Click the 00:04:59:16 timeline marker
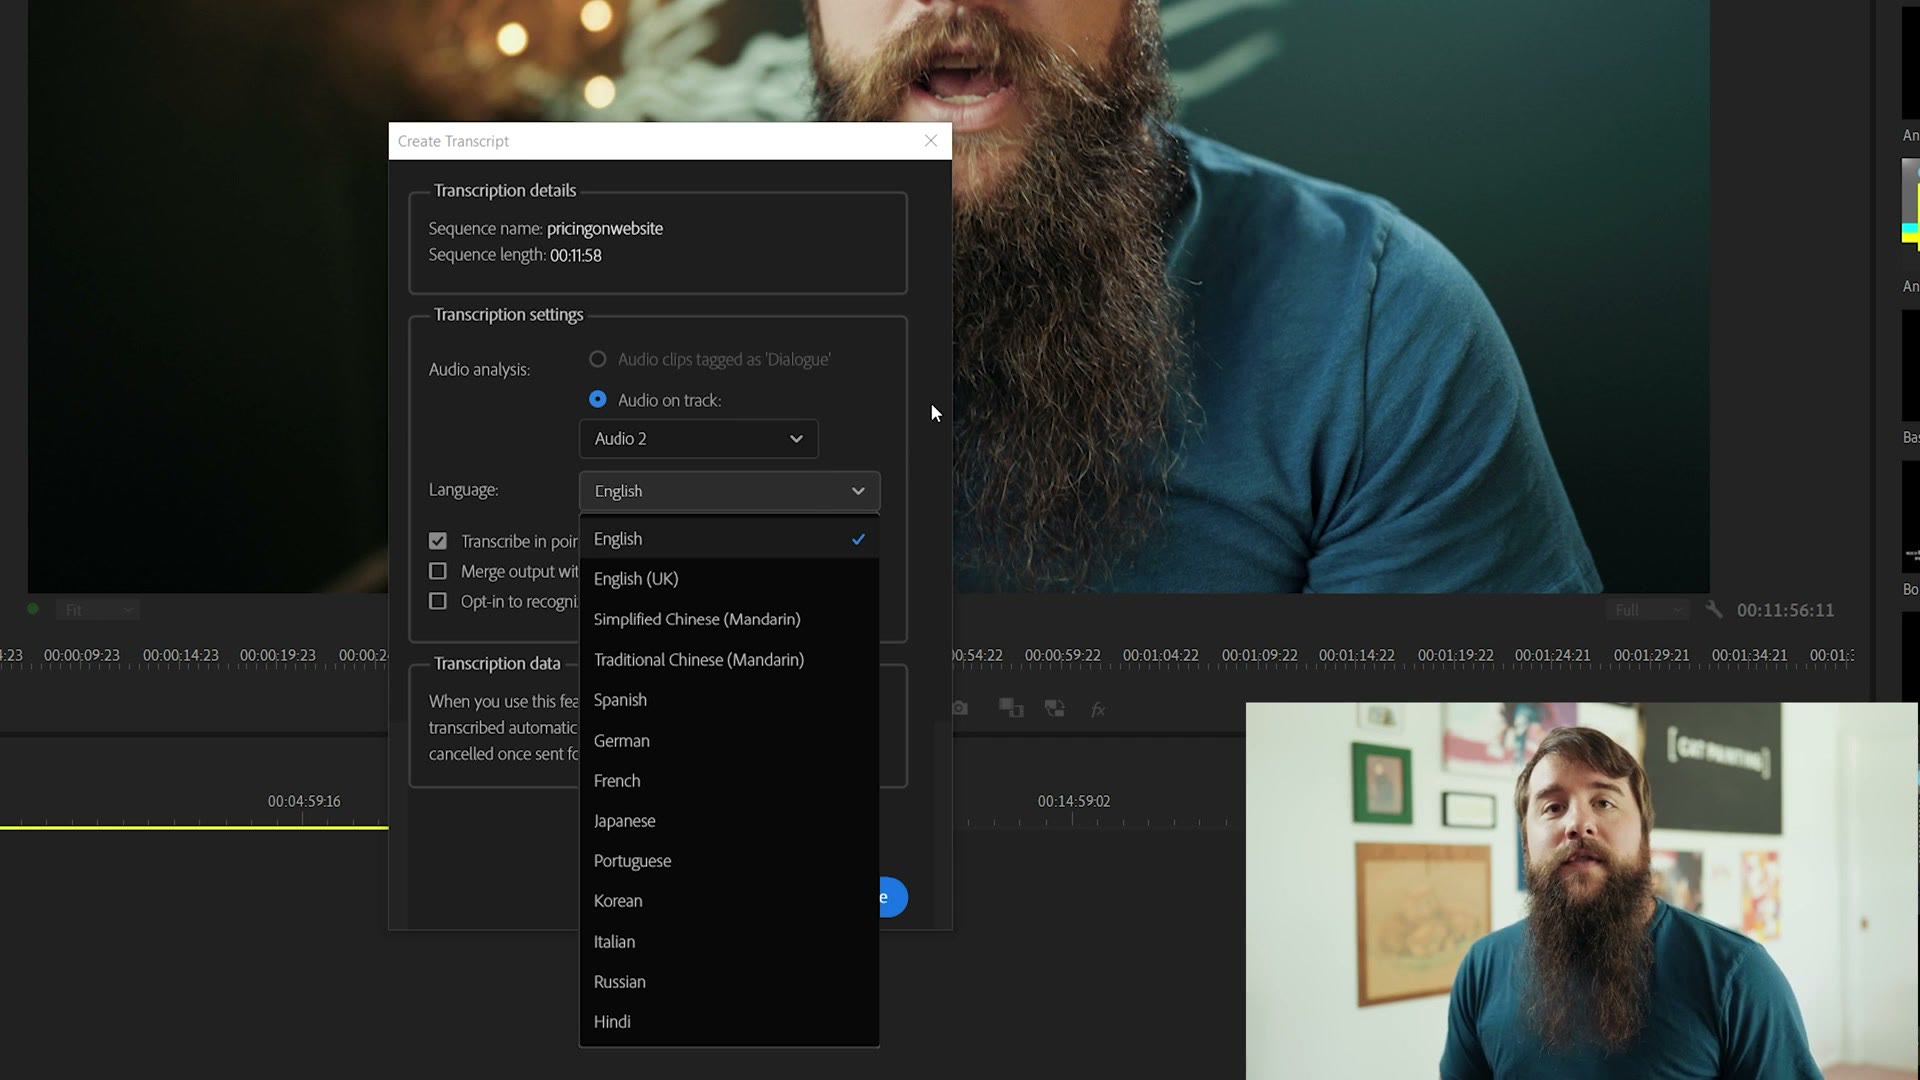This screenshot has width=1920, height=1080. pos(304,801)
